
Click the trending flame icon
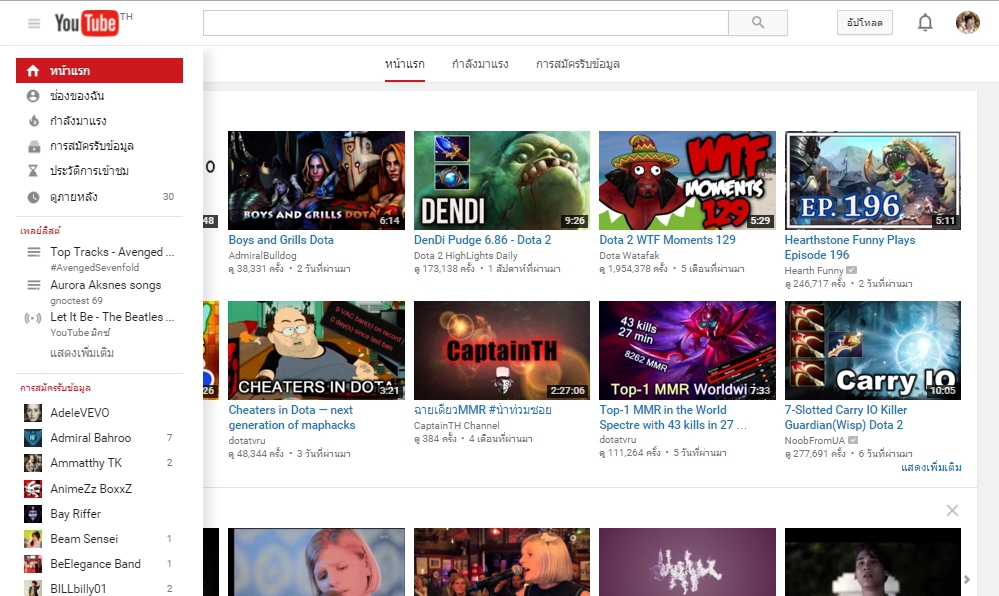33,120
